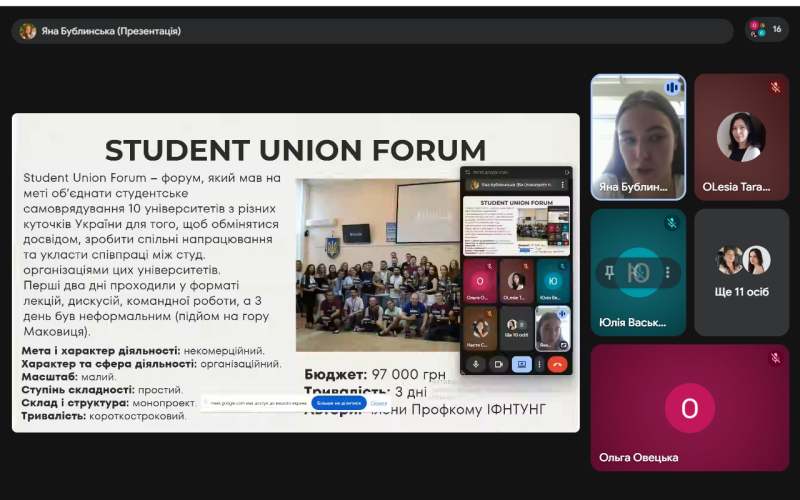Click Тривалість: короткостроковий line
This screenshot has width=800, height=500.
104,416
